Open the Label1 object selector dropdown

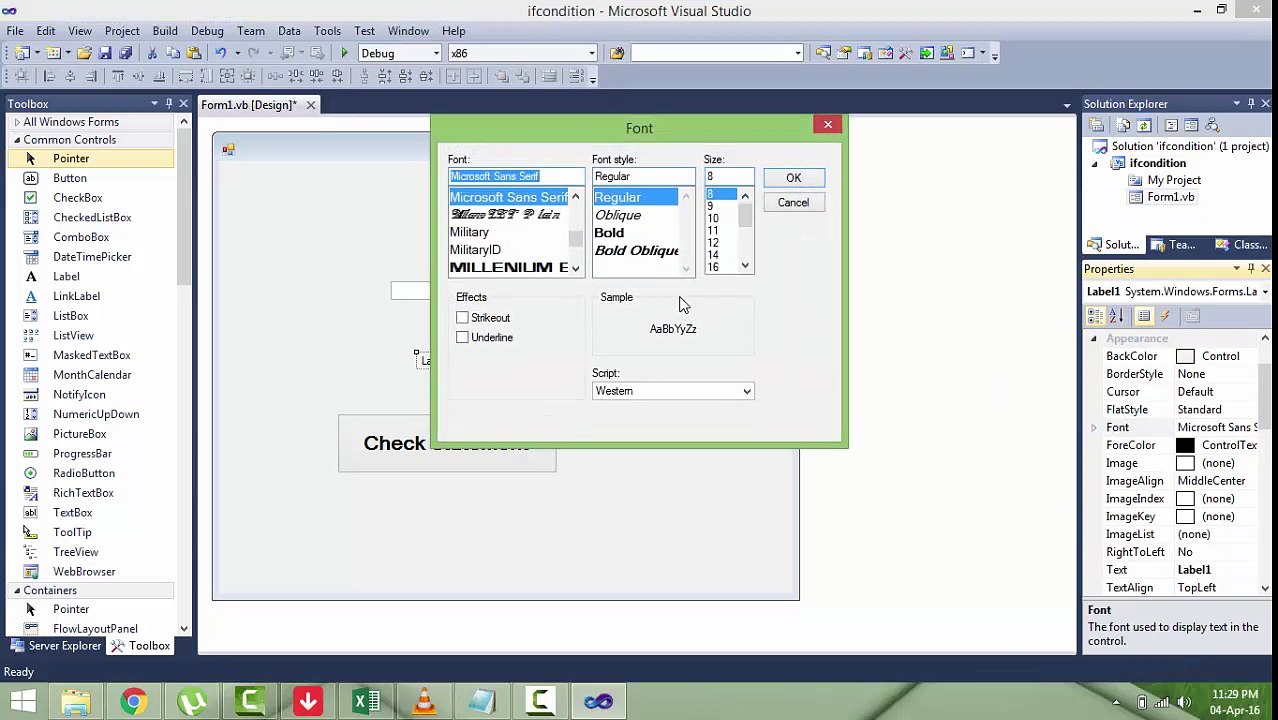point(1265,292)
